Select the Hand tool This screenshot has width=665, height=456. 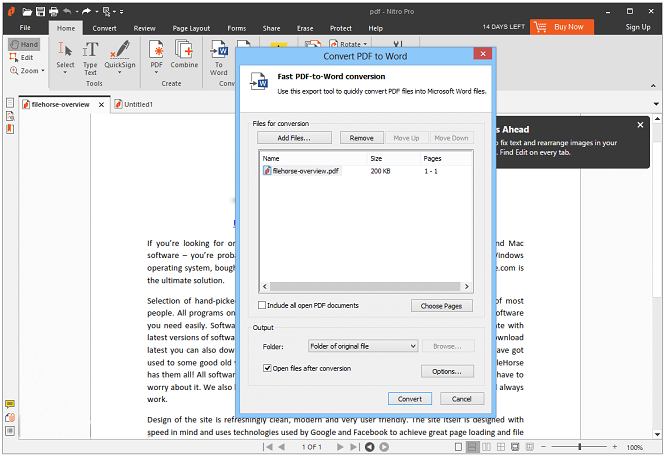point(24,45)
